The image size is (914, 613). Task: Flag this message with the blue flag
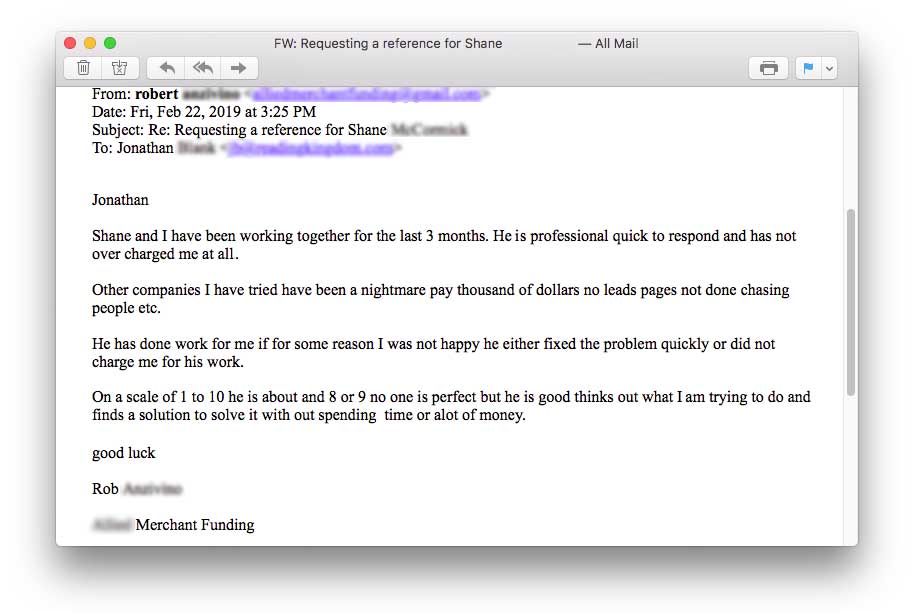click(808, 68)
